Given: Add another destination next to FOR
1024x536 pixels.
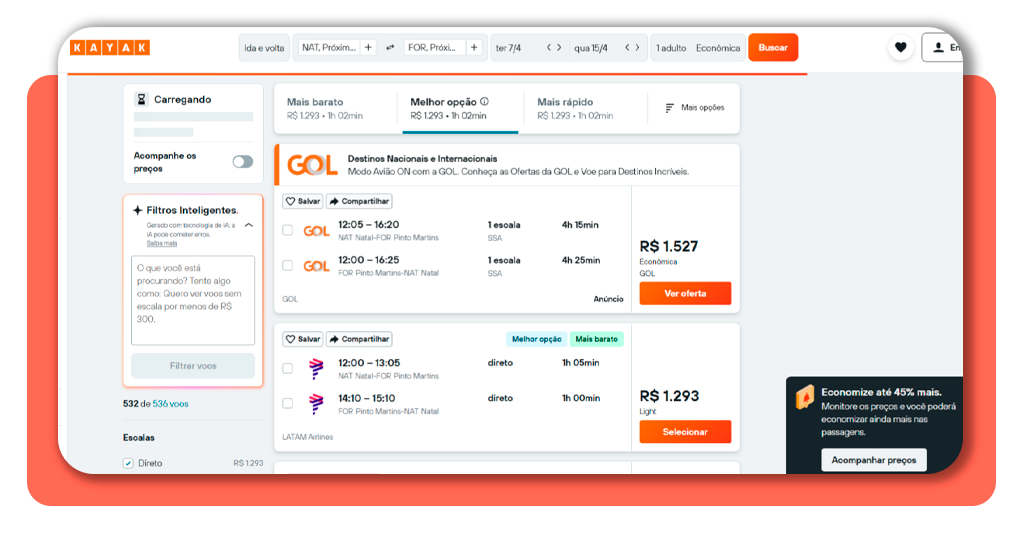Looking at the screenshot, I should coord(474,48).
